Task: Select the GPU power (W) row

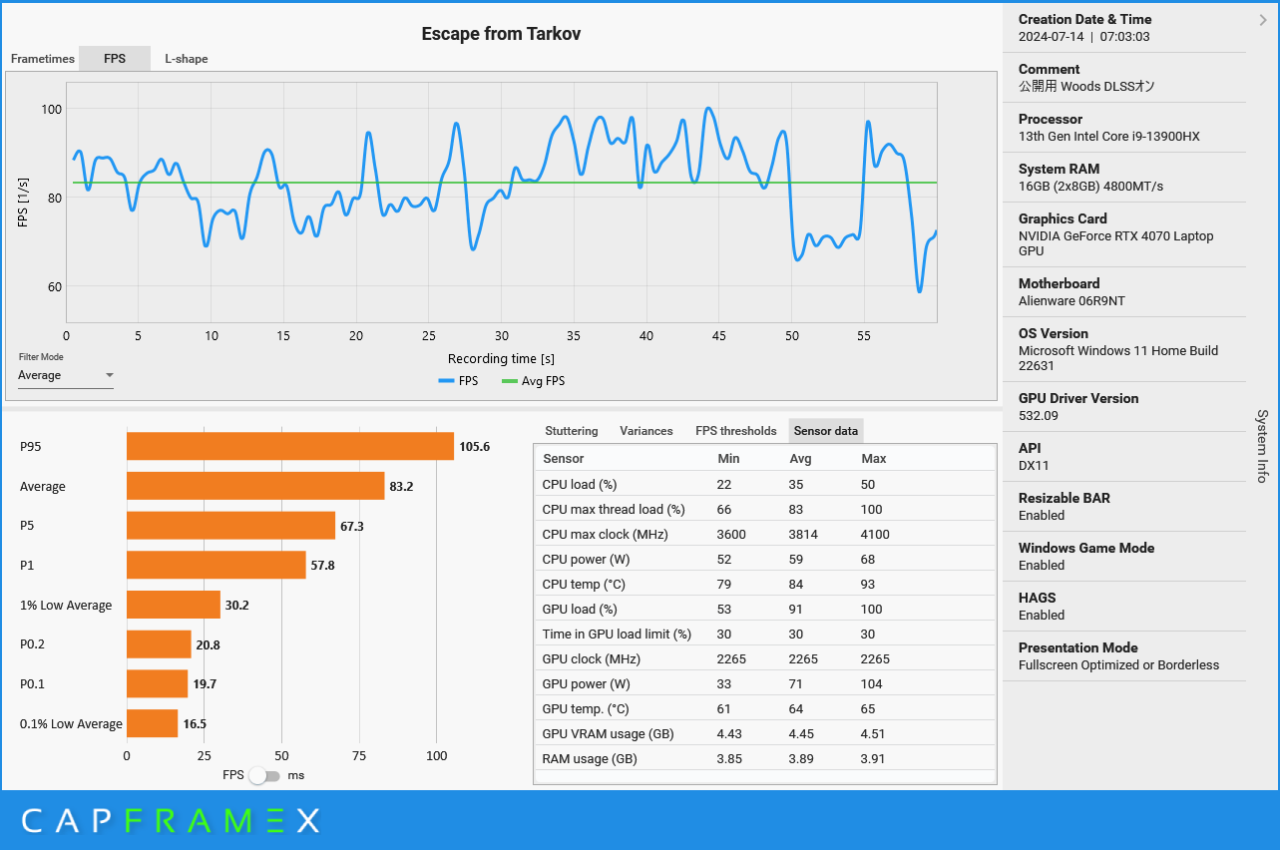Action: coord(765,684)
